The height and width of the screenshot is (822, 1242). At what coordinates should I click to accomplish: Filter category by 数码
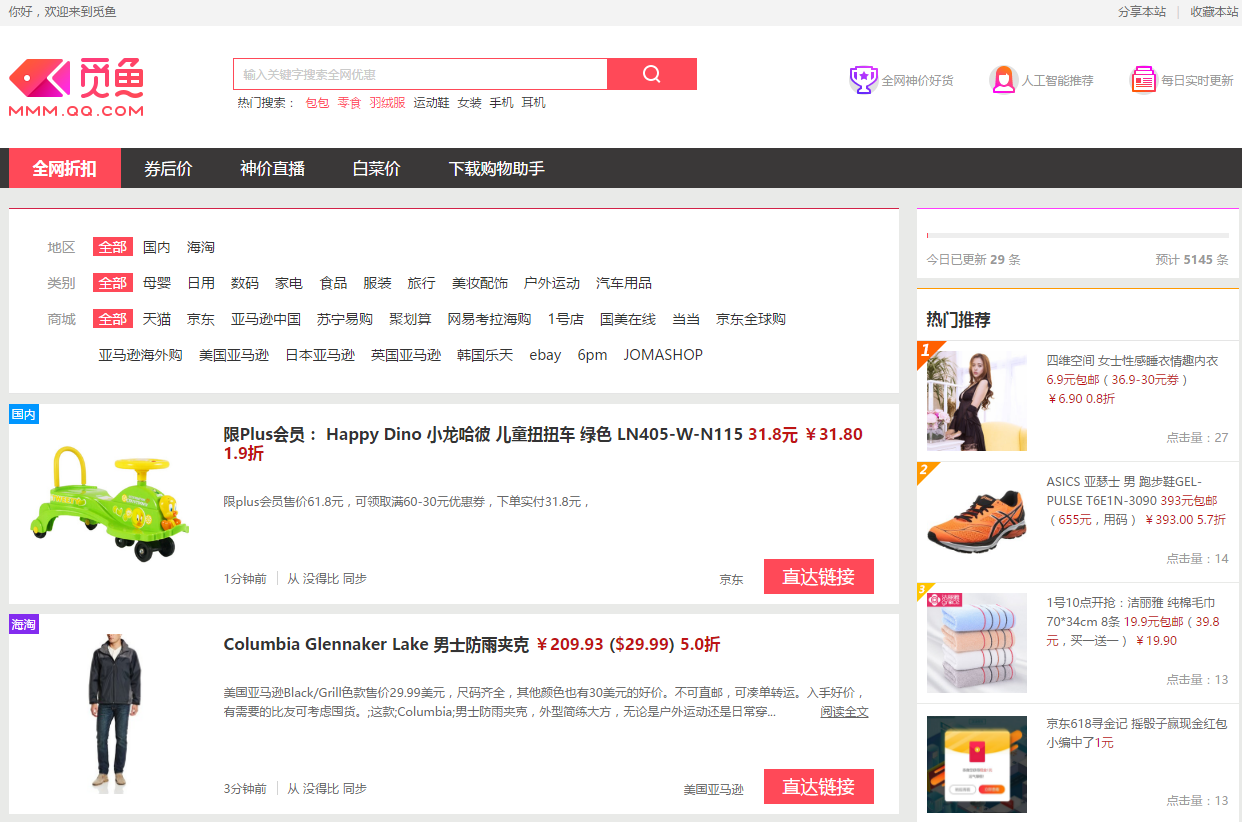click(x=245, y=283)
